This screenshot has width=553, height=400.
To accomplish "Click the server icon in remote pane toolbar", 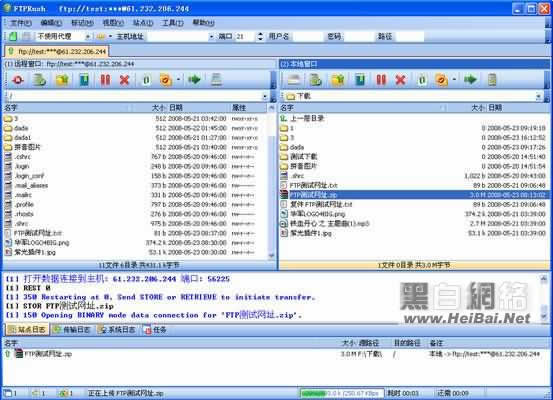I will [216, 80].
